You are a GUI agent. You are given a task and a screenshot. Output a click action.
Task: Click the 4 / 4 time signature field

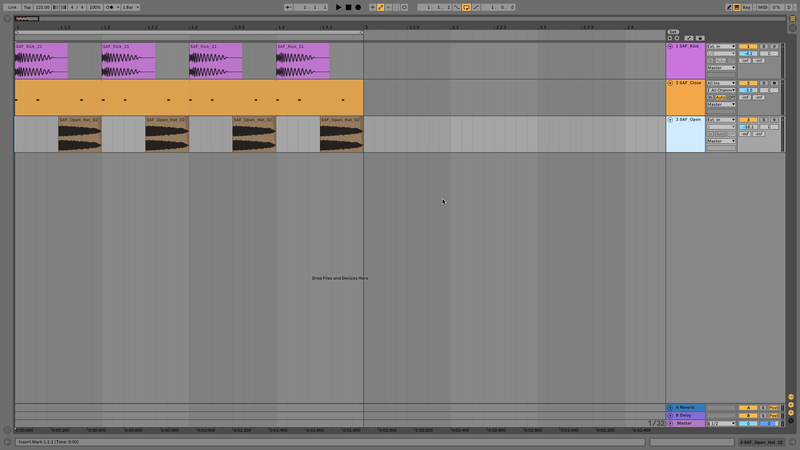tap(77, 7)
